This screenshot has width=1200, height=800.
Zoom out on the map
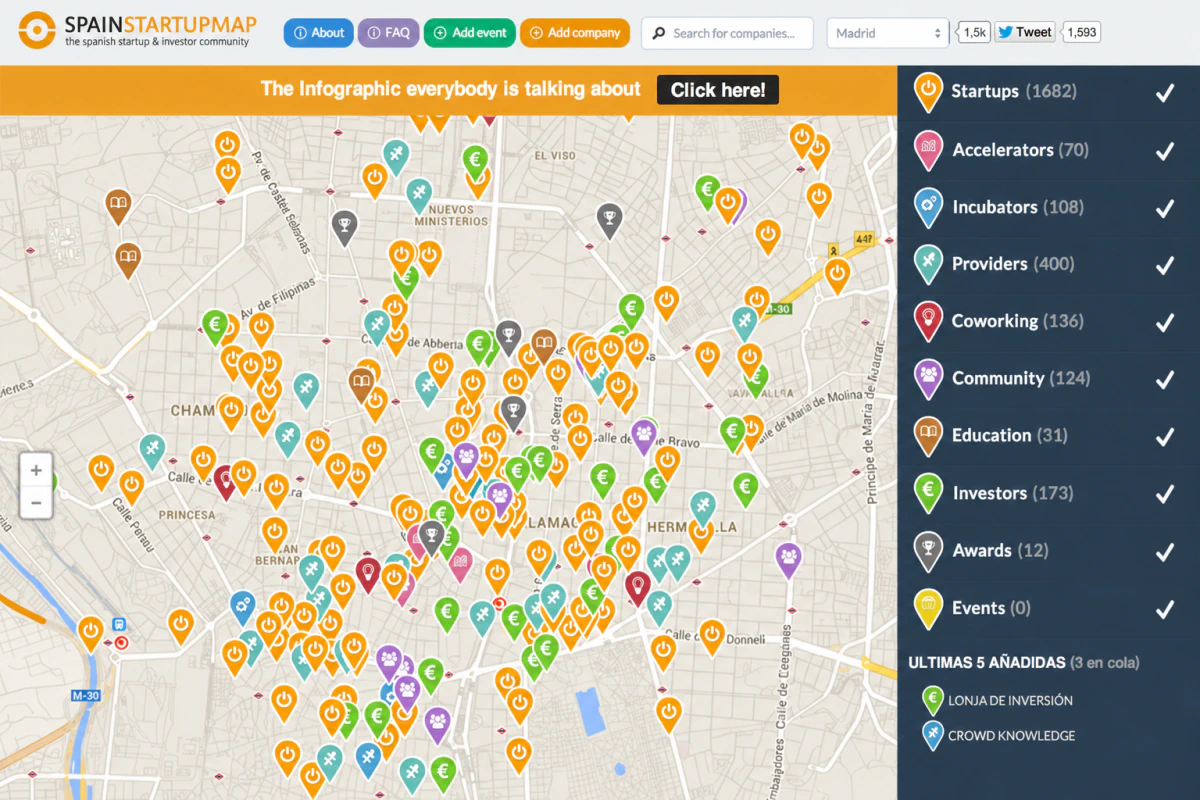pyautogui.click(x=36, y=503)
